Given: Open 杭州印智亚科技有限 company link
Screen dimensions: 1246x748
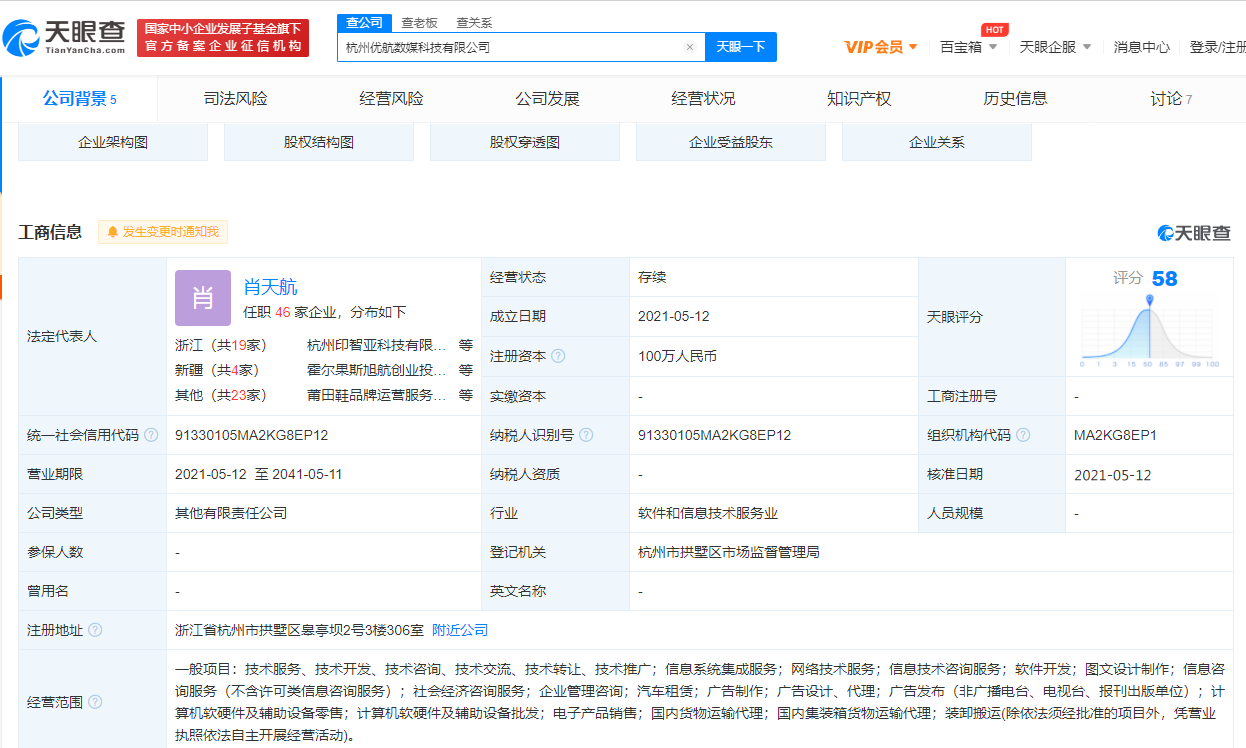Looking at the screenshot, I should [x=377, y=345].
